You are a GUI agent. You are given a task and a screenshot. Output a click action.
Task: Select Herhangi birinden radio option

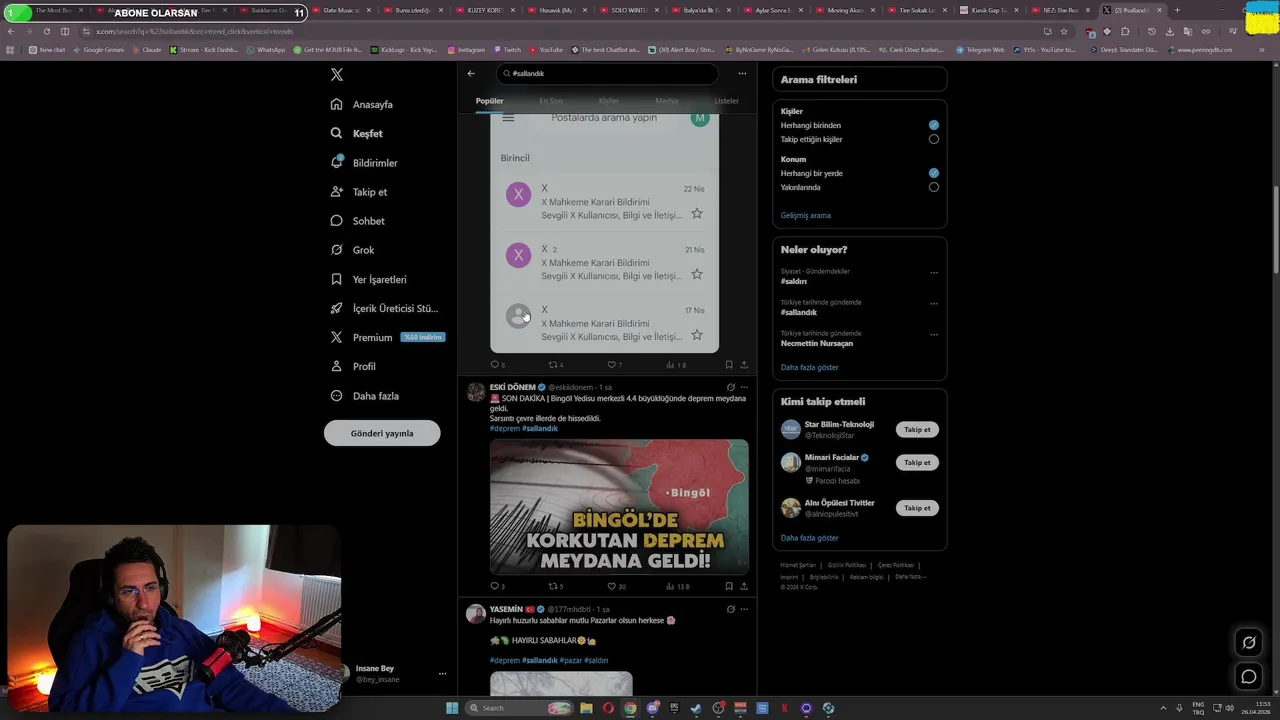coord(934,125)
